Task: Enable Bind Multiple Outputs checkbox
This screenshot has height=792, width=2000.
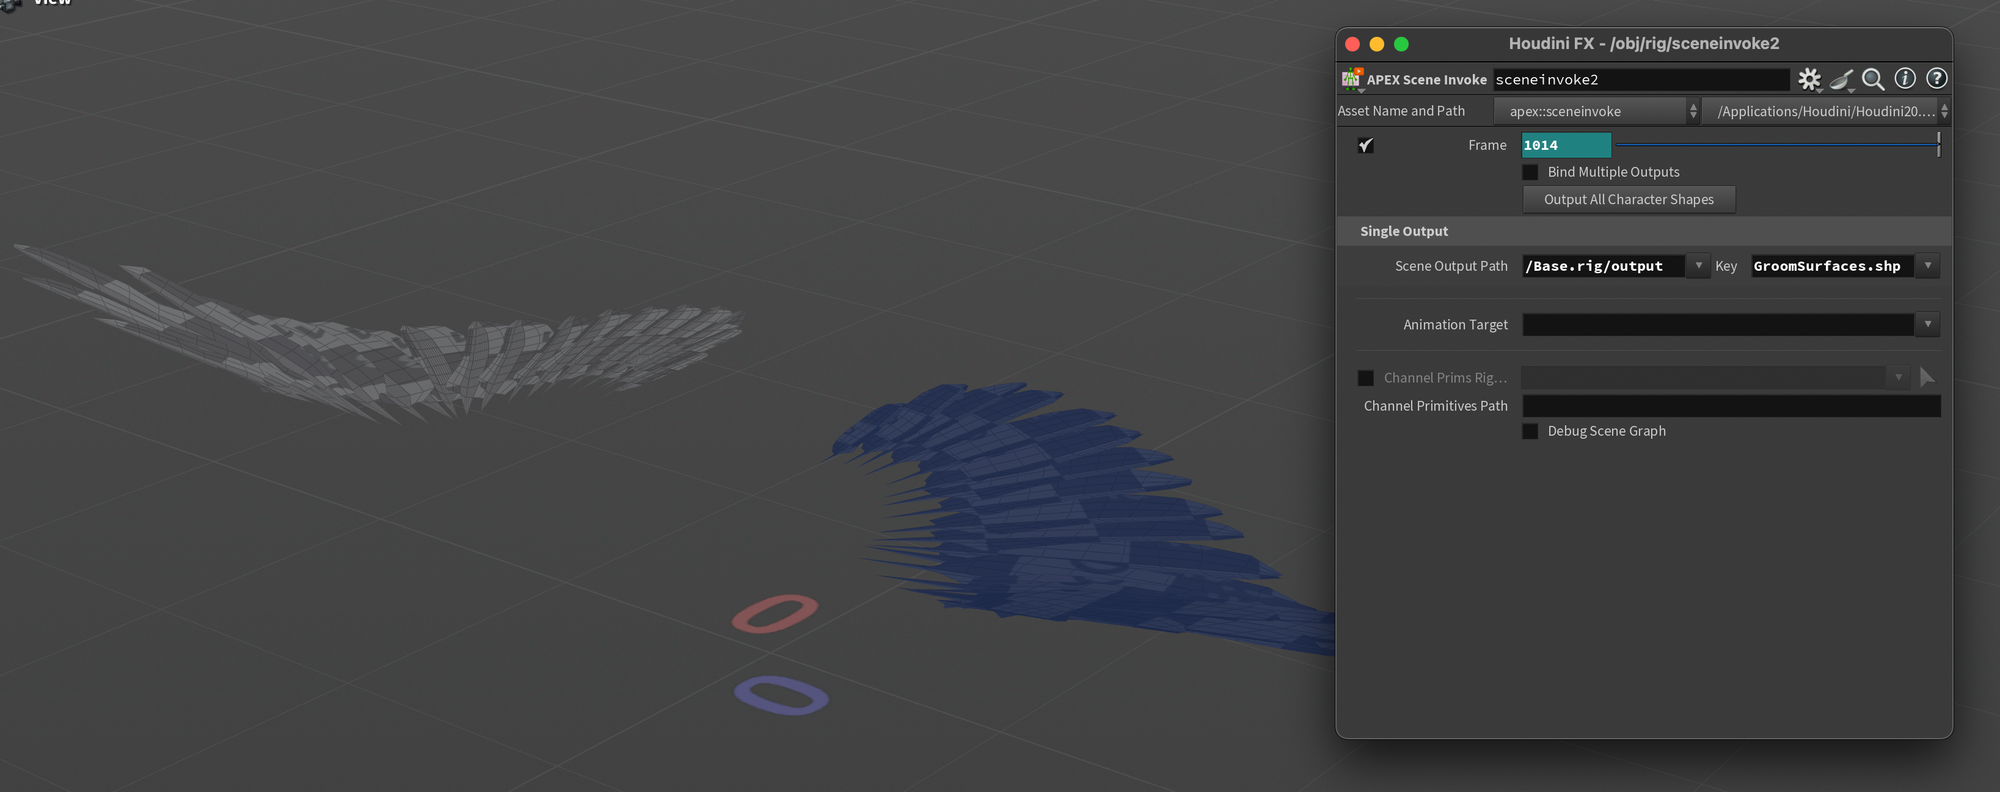Action: tap(1530, 172)
